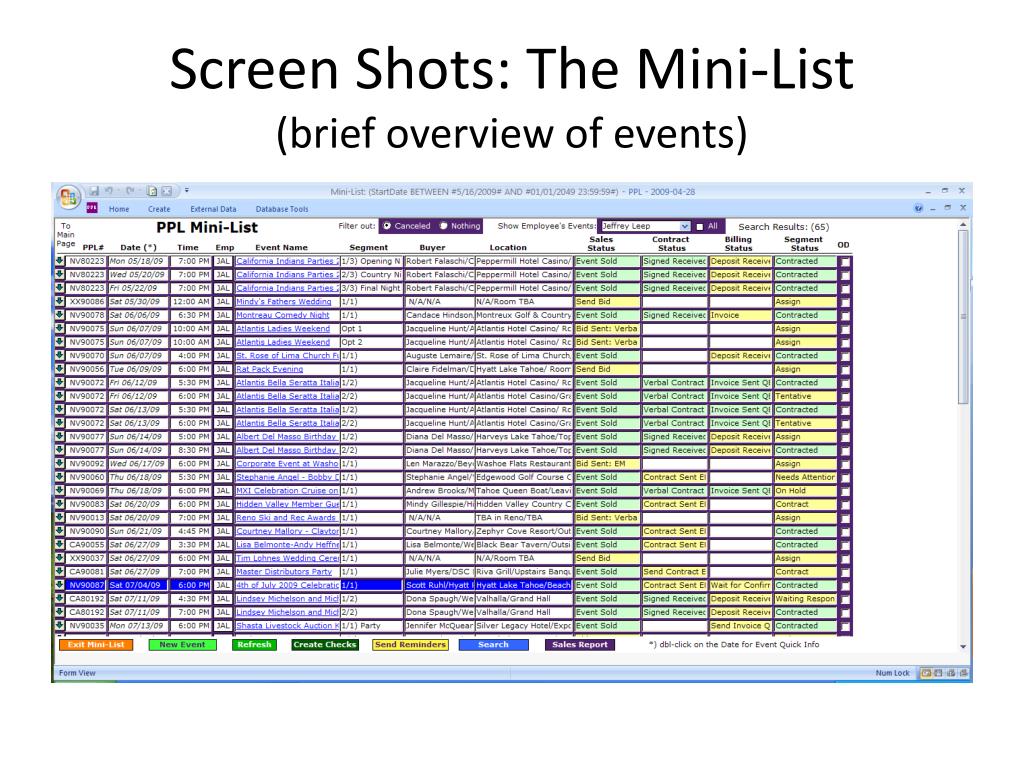Image resolution: width=1024 pixels, height=768 pixels.
Task: Click arrow icon for Hidden Valley Member row
Action: pos(59,504)
